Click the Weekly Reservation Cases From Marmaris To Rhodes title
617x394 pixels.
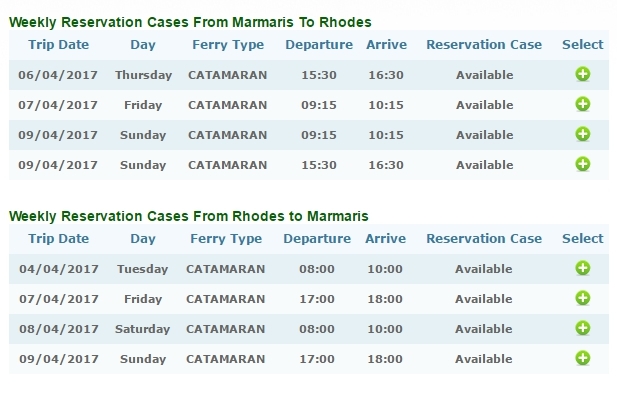pos(190,22)
